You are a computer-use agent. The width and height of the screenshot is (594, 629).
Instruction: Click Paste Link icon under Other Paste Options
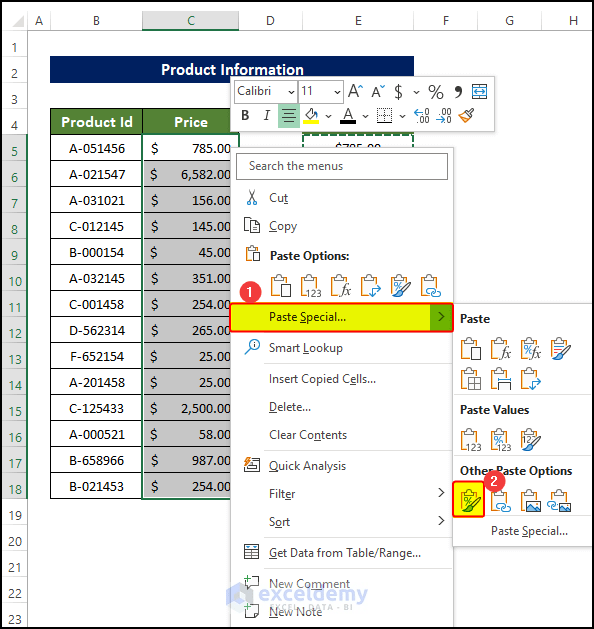click(501, 501)
